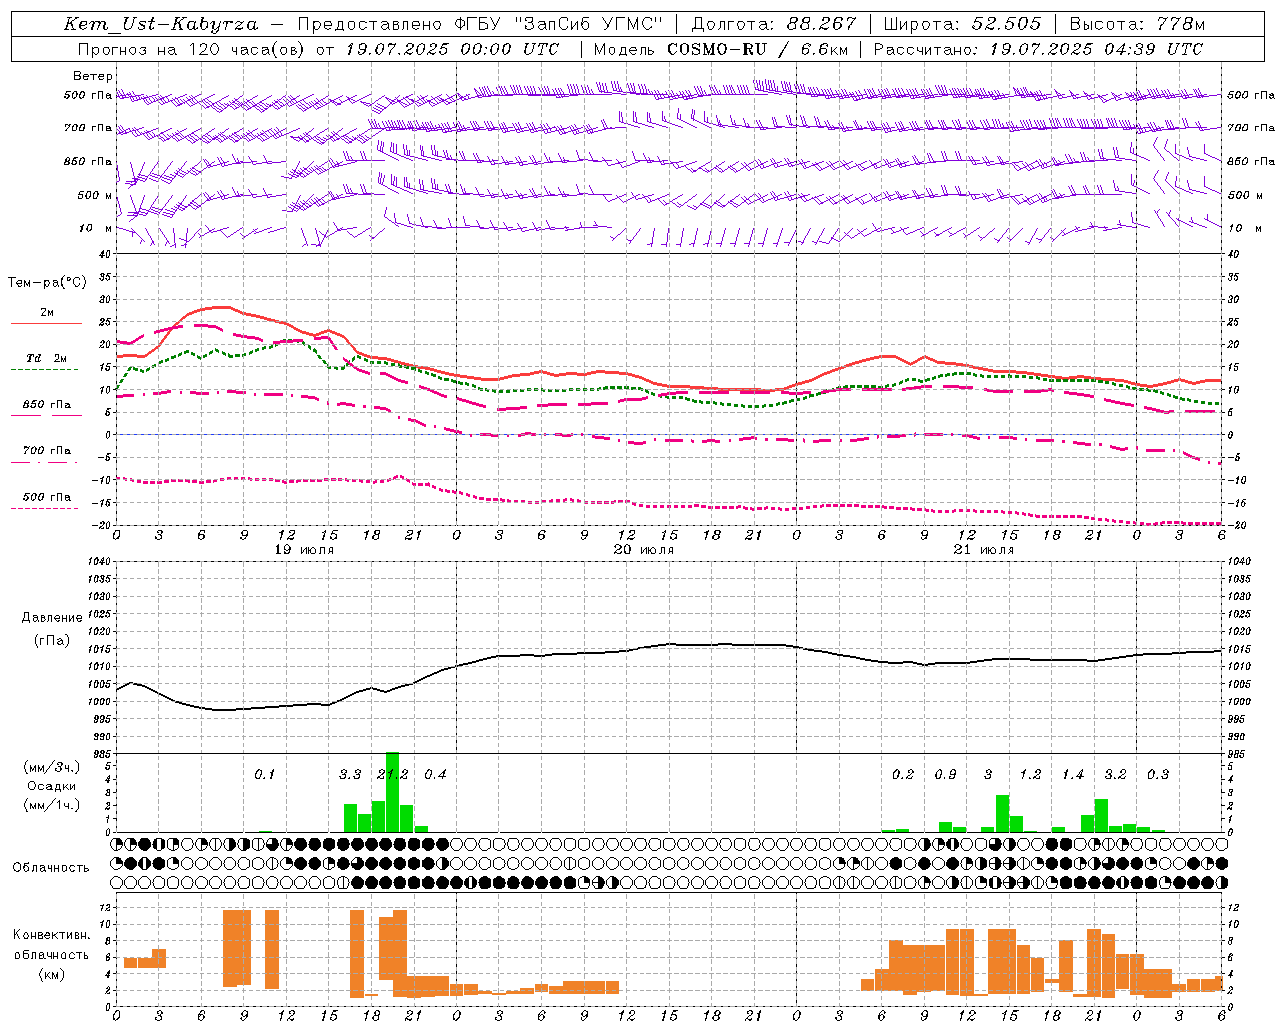Click the (мм/1ч.) precipitation unit label
Viewport: 1280px width, 1024px height.
click(51, 805)
